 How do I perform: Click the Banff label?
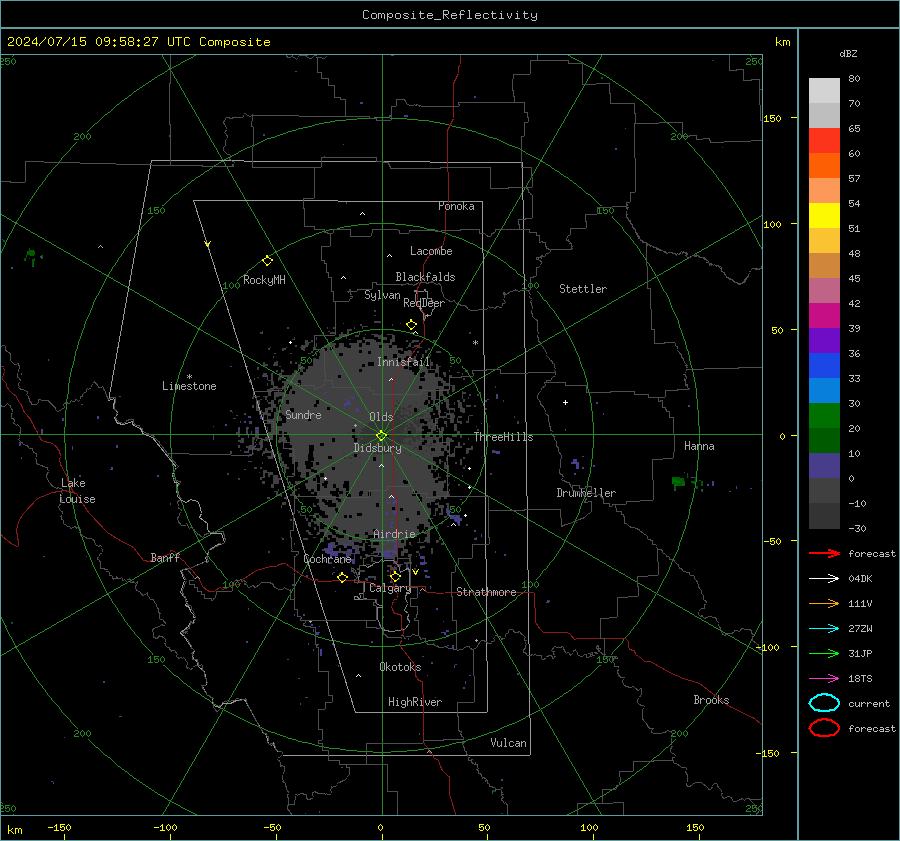(165, 557)
